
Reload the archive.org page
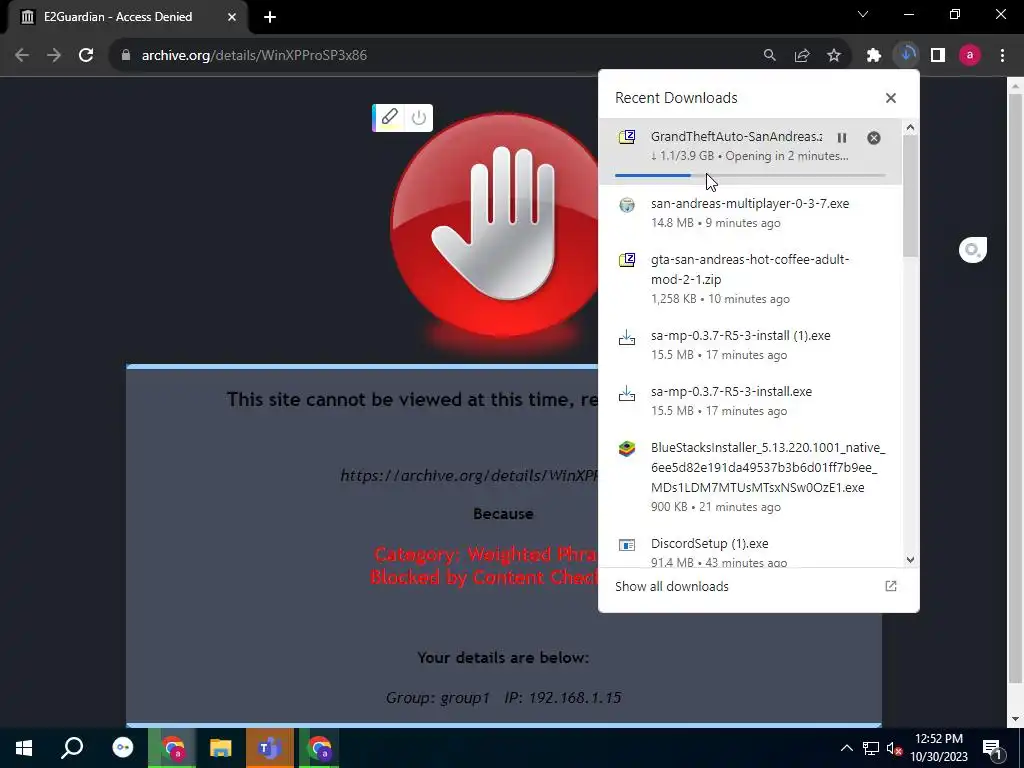[86, 56]
